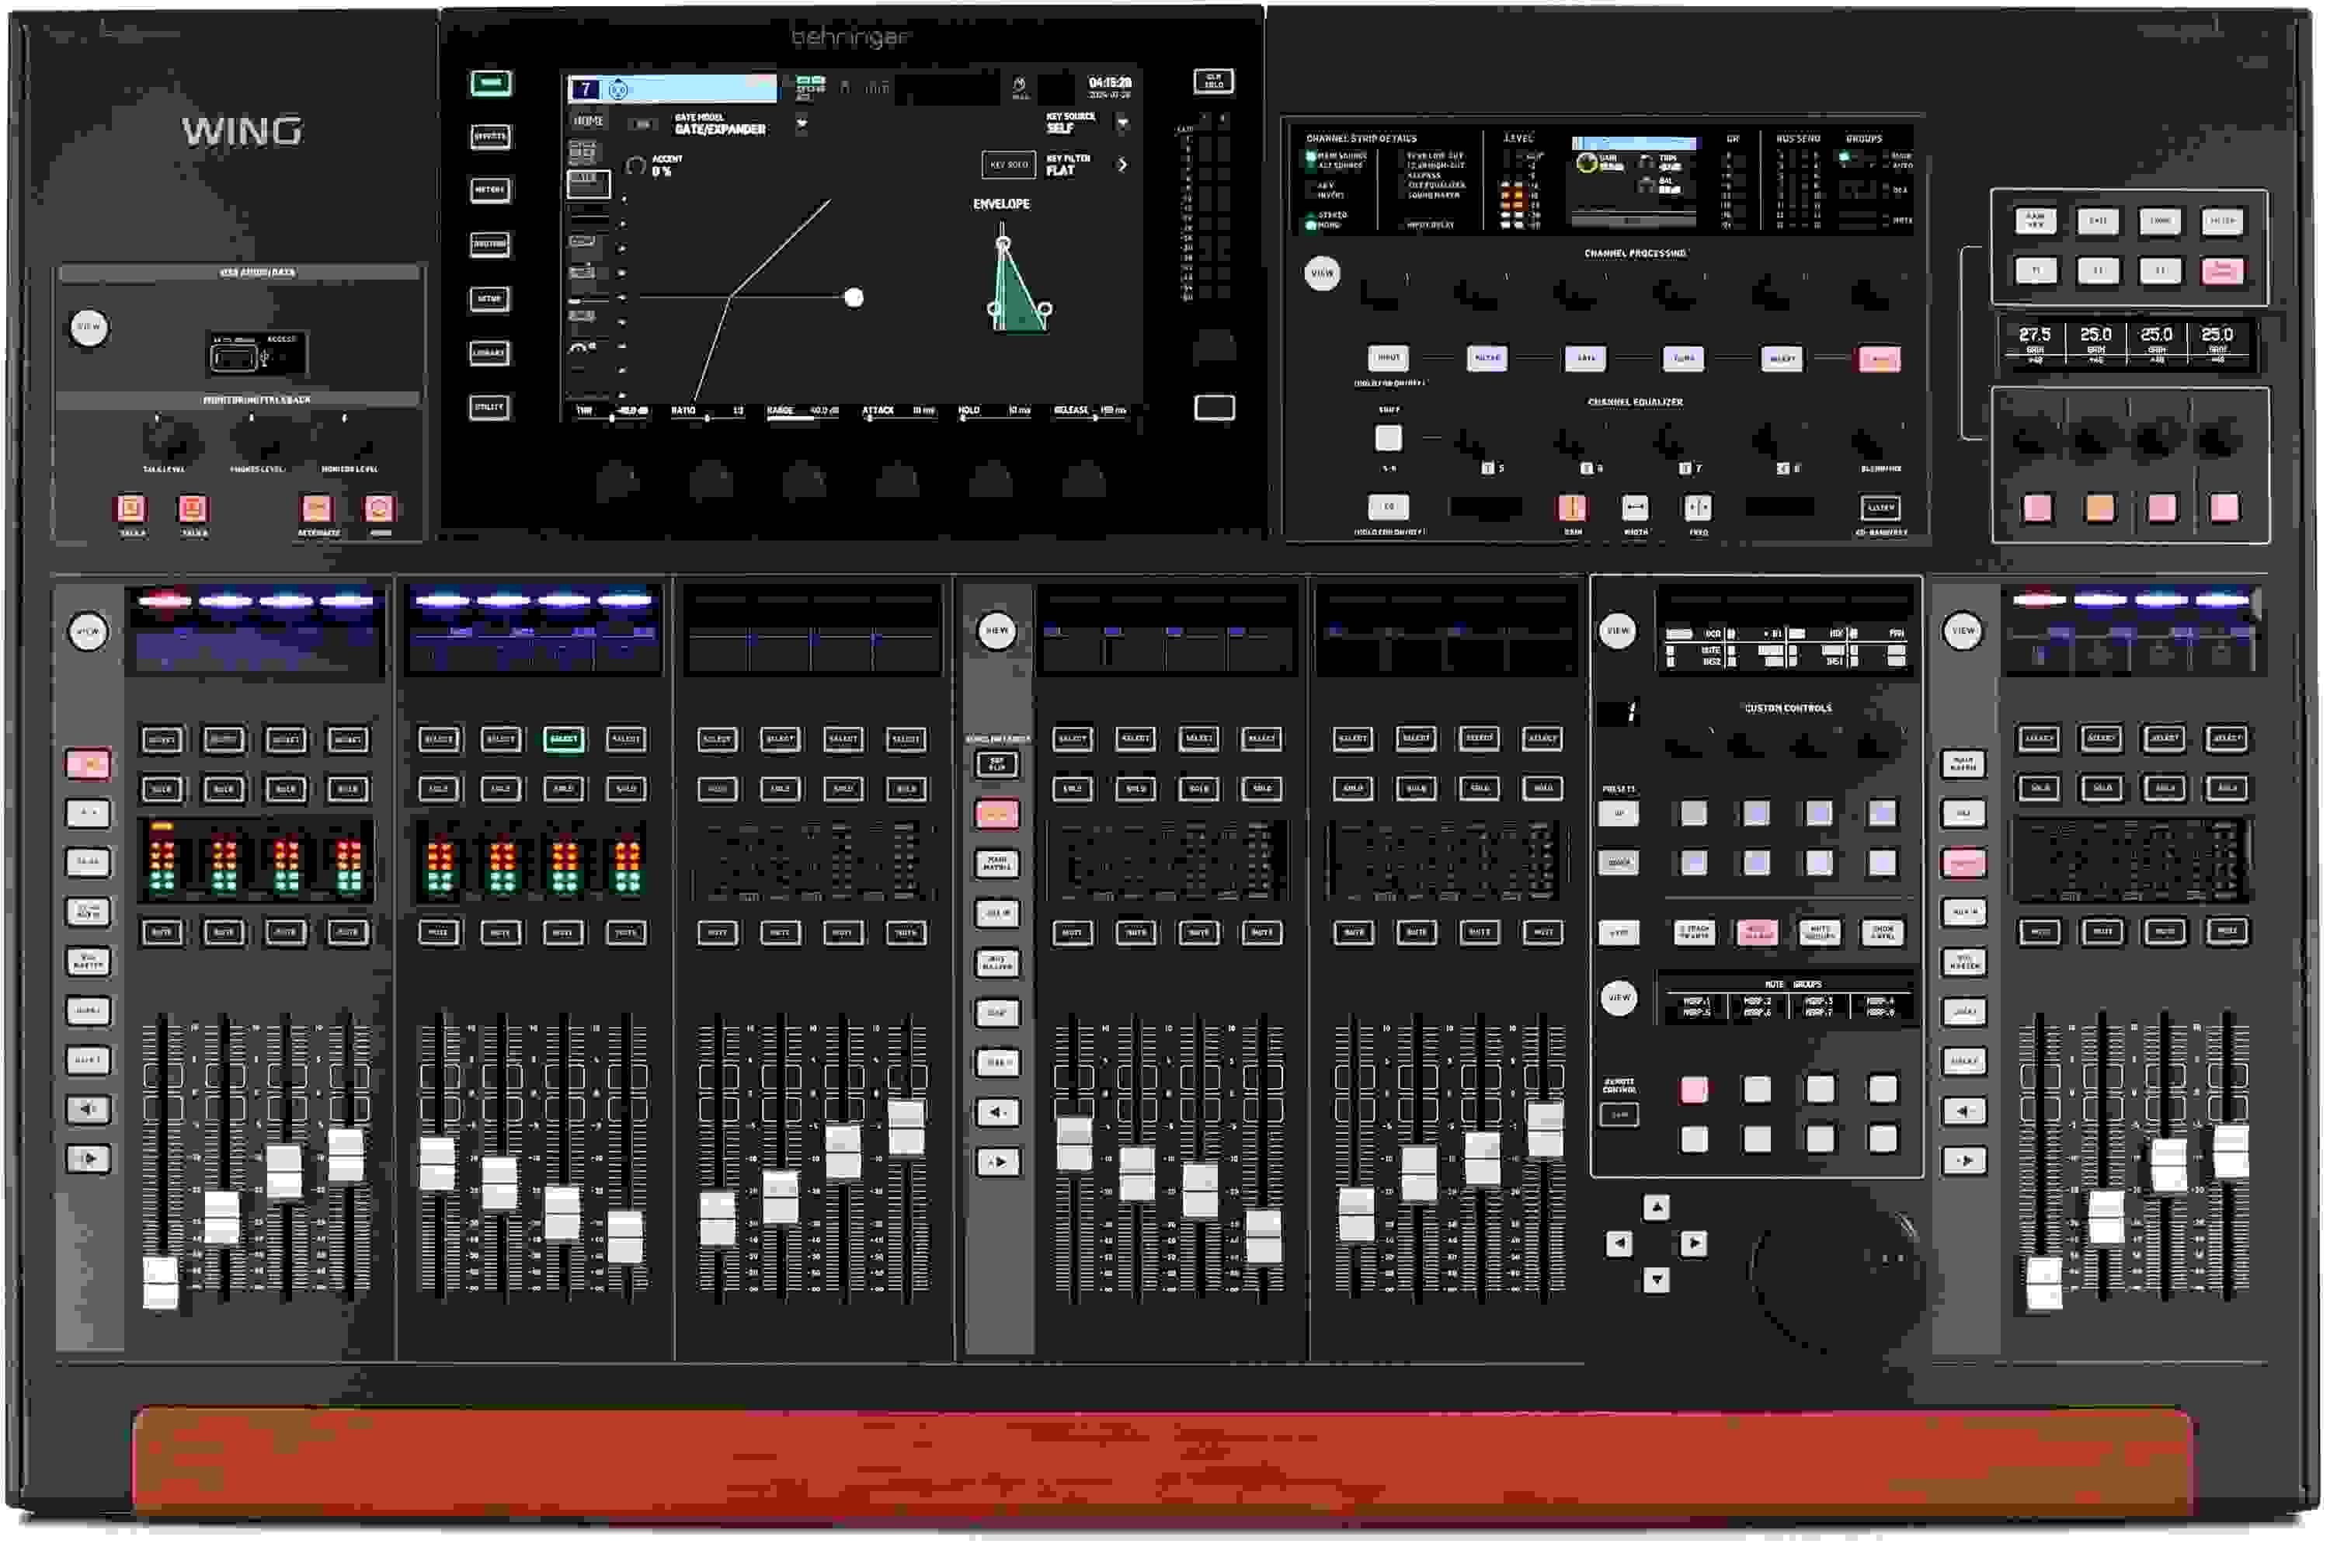2330x1568 pixels.
Task: Grab the gate threshold handle on the graph
Action: [854, 298]
